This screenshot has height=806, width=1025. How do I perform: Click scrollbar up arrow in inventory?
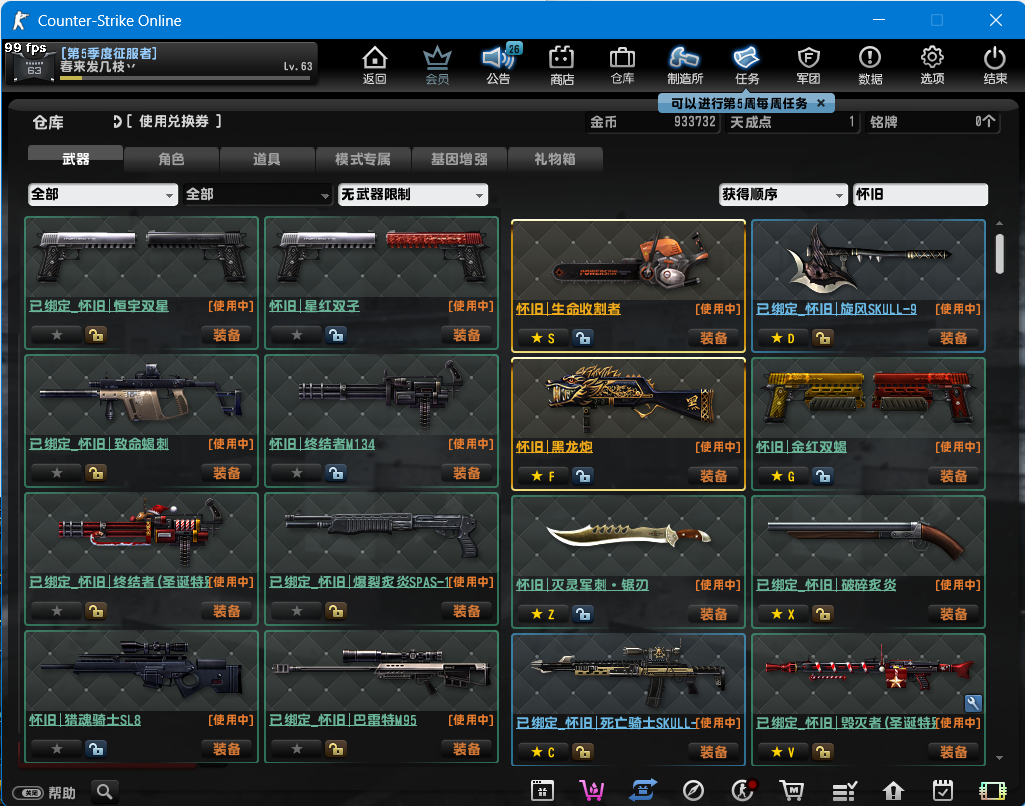[x=1000, y=224]
